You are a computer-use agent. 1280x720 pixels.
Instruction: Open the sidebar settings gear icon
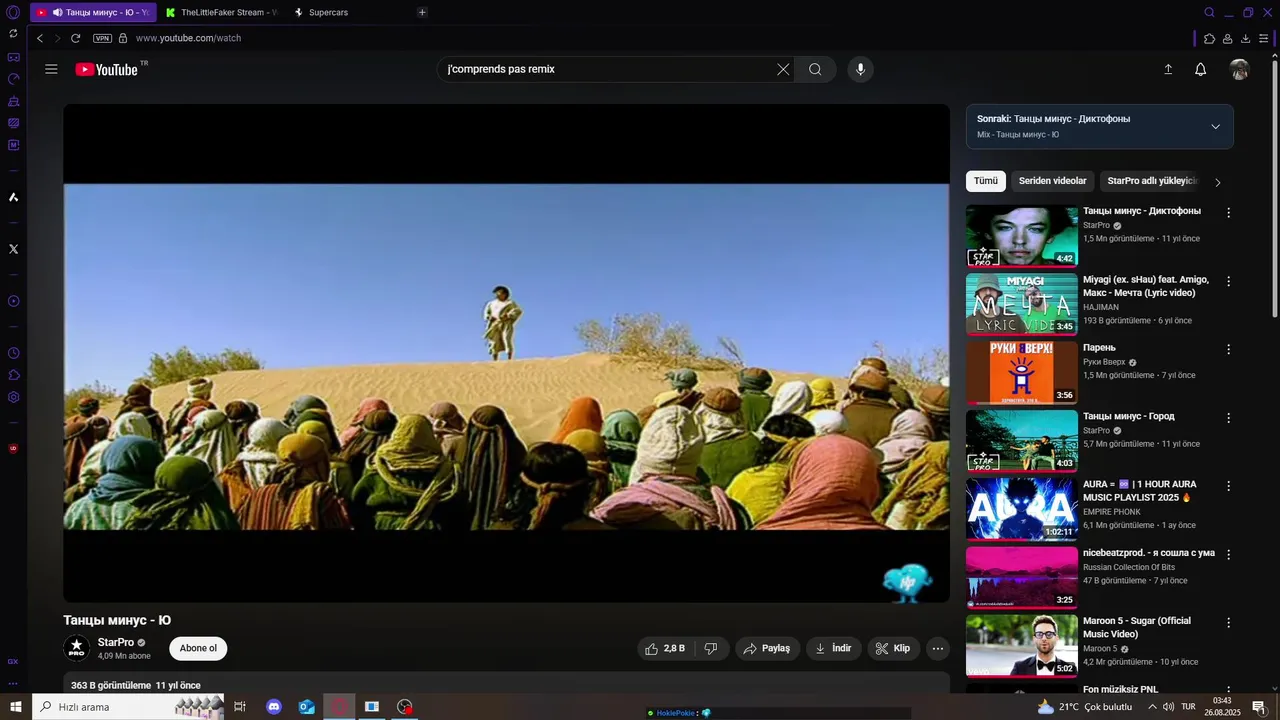[13, 397]
